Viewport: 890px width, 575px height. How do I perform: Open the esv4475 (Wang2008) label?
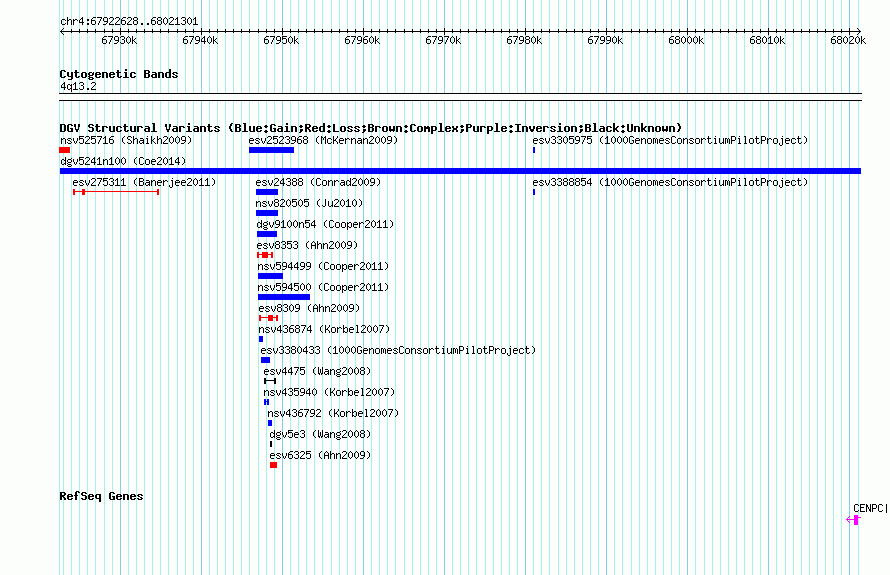(317, 371)
